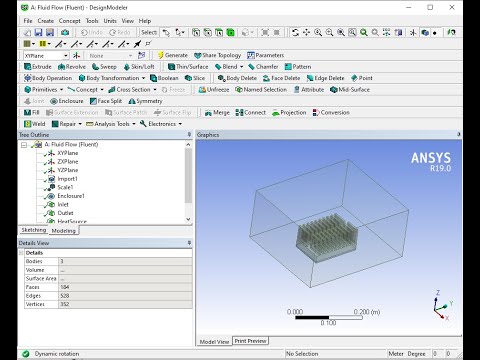480x360 pixels.
Task: Click the Save project disk icon
Action: [39, 32]
